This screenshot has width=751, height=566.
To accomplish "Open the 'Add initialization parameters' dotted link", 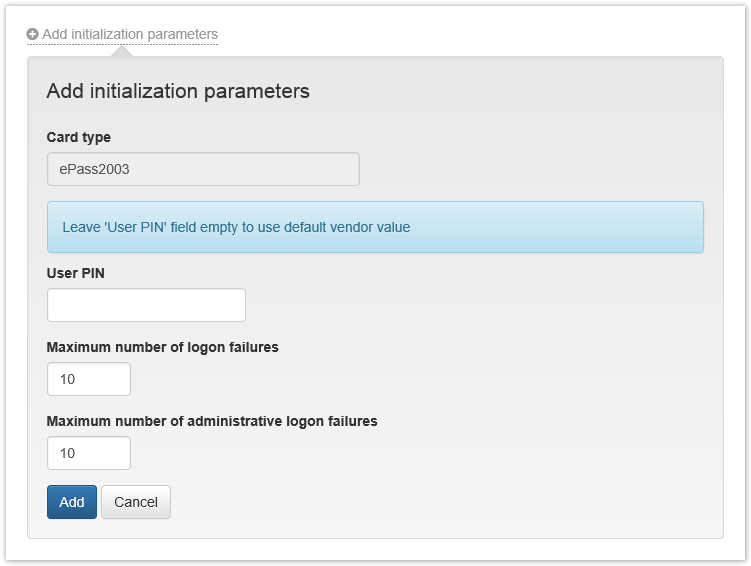I will pyautogui.click(x=129, y=34).
